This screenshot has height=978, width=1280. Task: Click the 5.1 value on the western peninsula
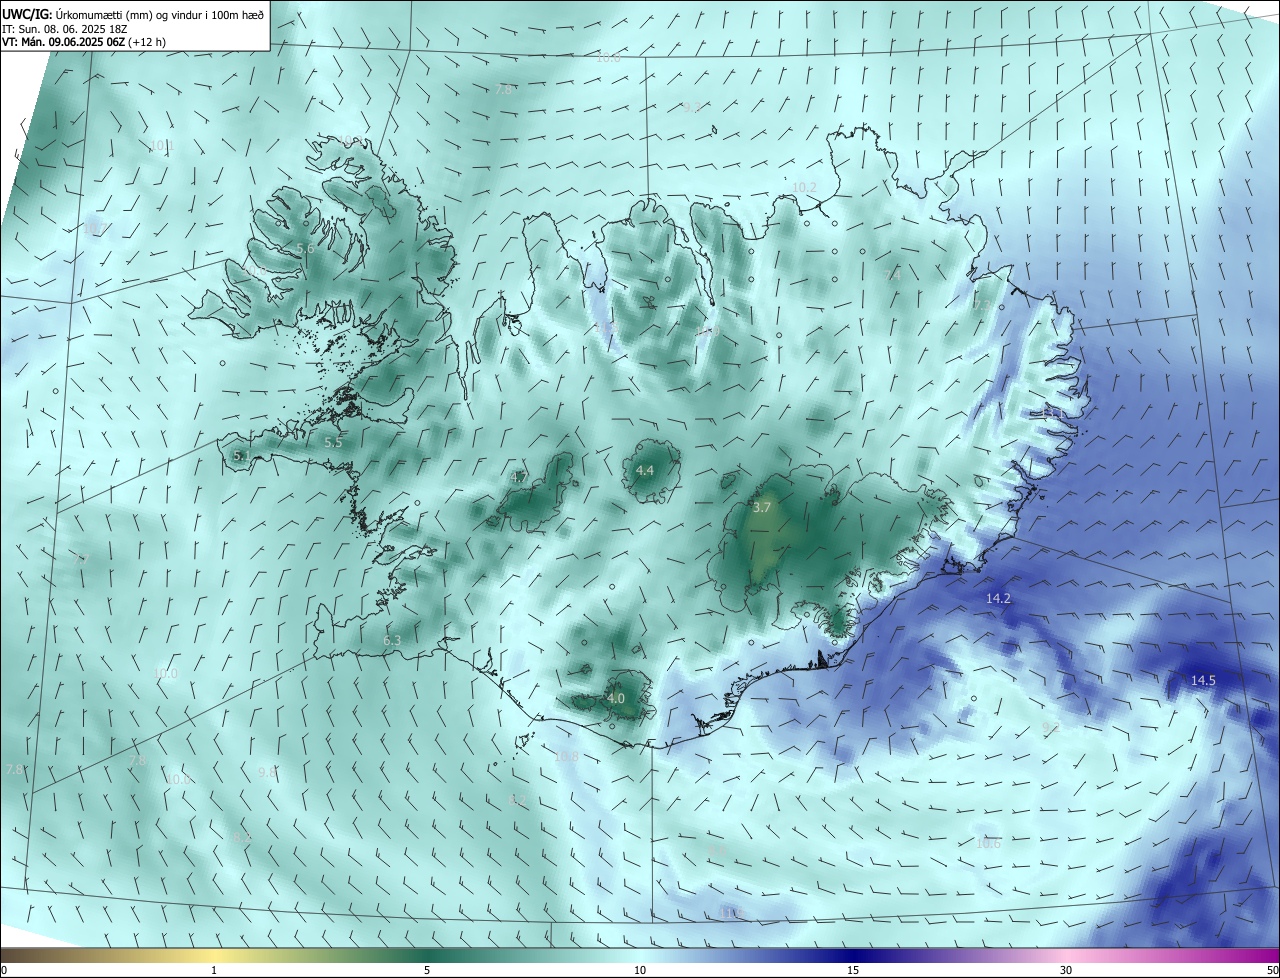pos(241,456)
